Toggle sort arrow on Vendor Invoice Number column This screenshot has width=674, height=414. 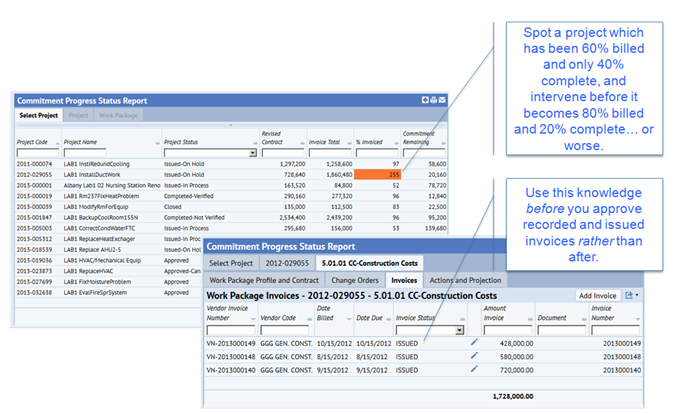tap(253, 319)
